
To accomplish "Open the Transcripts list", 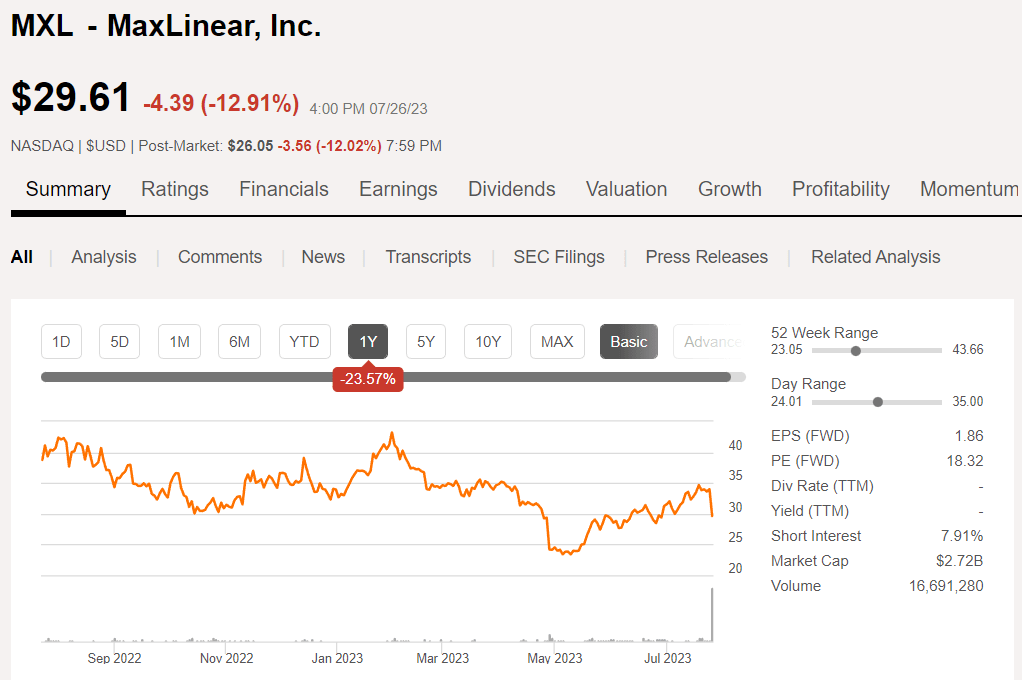I will click(428, 257).
